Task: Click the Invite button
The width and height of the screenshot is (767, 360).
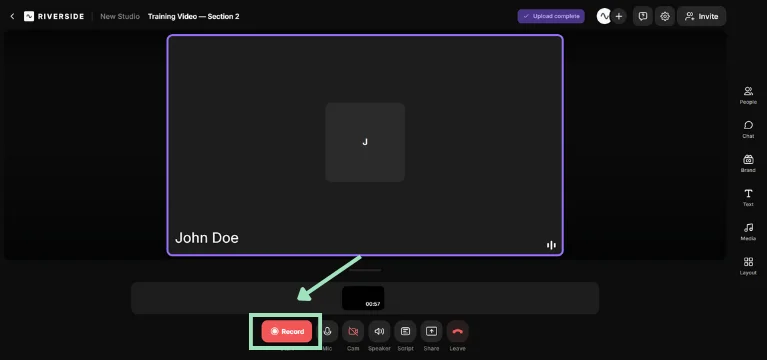Action: click(701, 16)
